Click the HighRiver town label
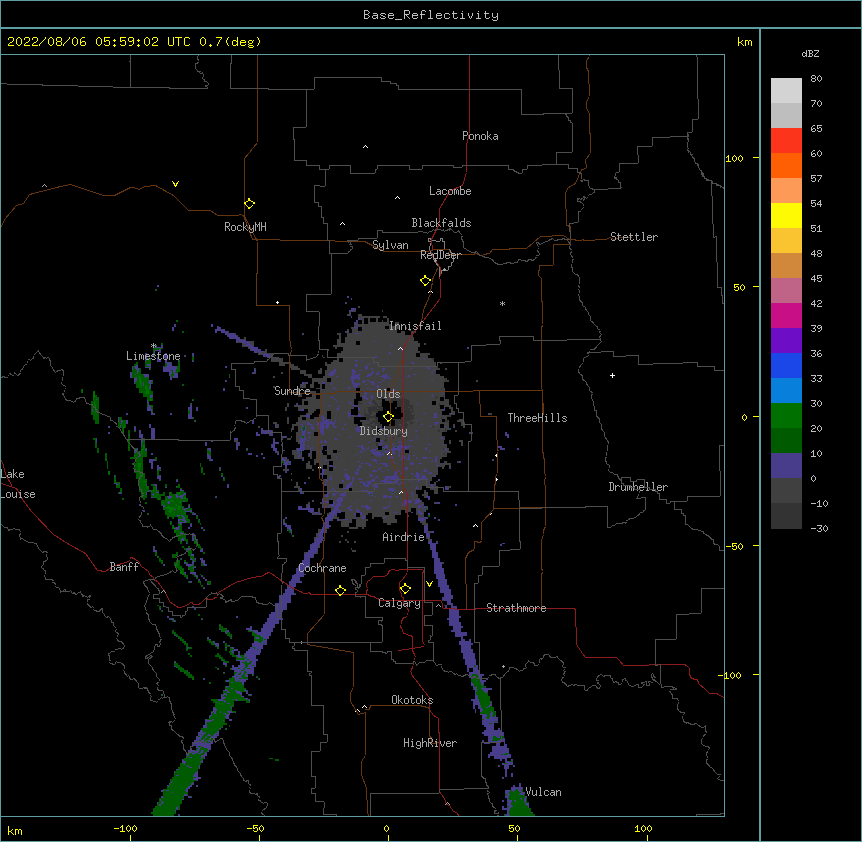The width and height of the screenshot is (862, 842). click(430, 743)
